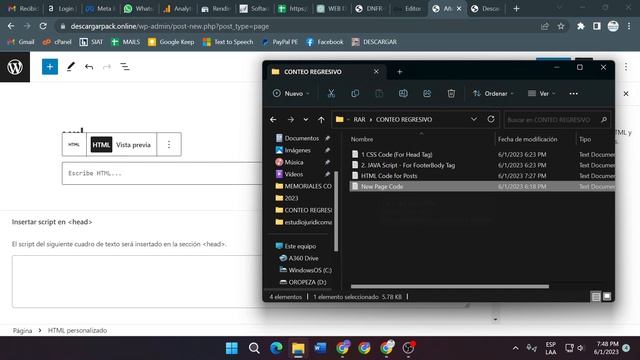
Task: Open block options three-dot menu
Action: [169, 144]
